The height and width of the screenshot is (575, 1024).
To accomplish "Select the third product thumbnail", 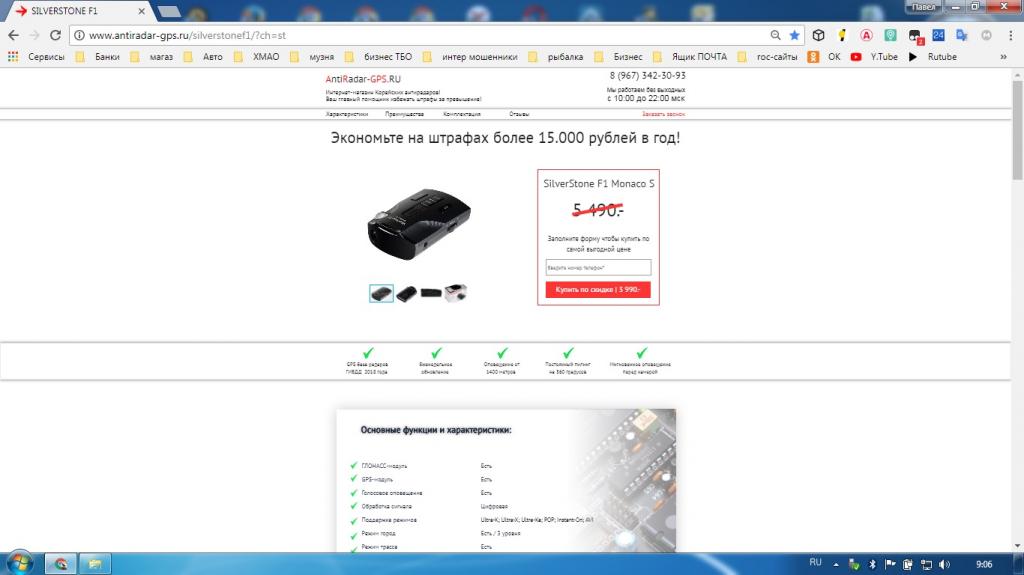I will coord(431,293).
